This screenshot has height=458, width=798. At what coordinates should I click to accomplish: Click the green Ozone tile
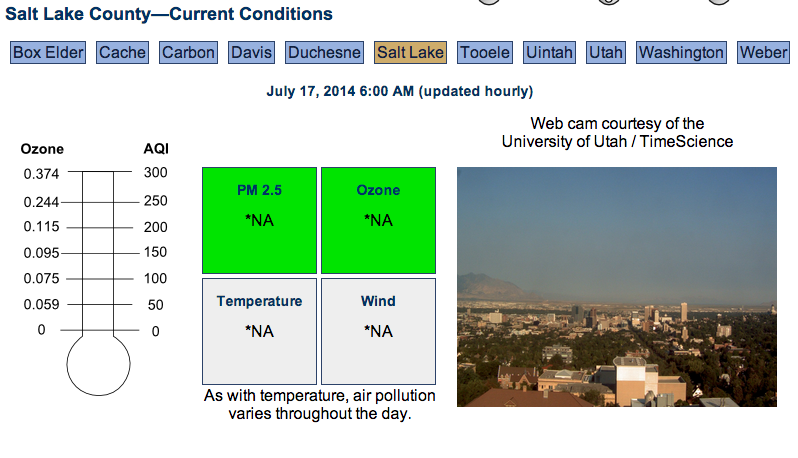[x=378, y=220]
